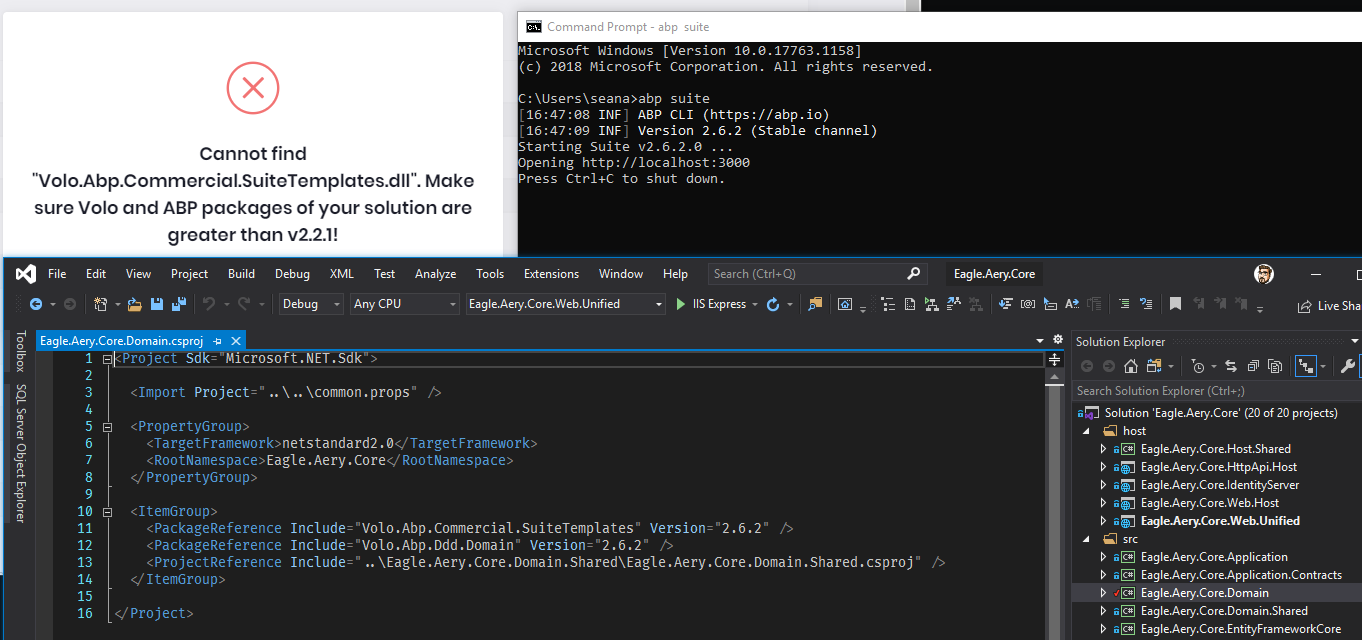Close the Eagle.Aery.Core.Domain.csproj tab
Image resolution: width=1362 pixels, height=640 pixels.
pos(236,341)
